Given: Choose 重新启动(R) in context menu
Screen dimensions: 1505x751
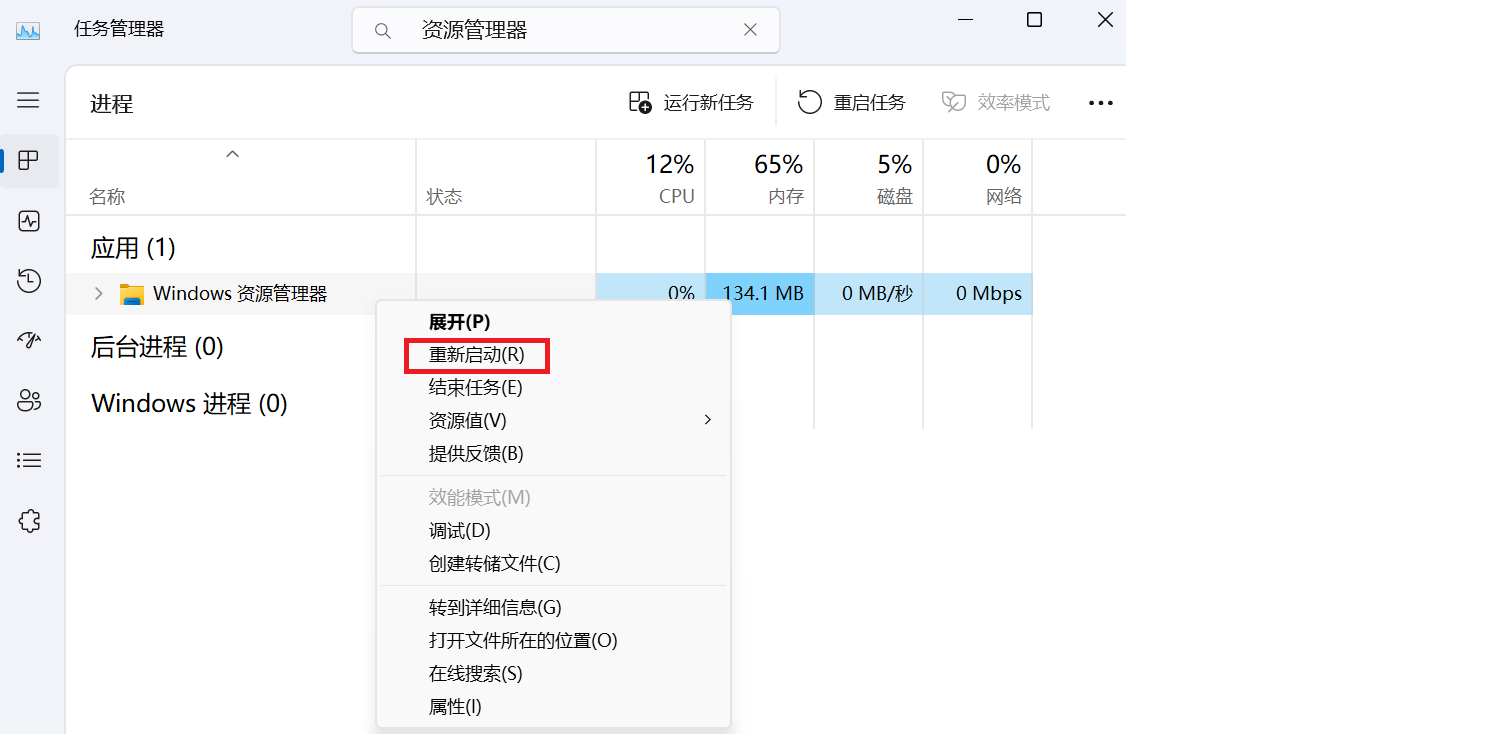Looking at the screenshot, I should coord(477,355).
